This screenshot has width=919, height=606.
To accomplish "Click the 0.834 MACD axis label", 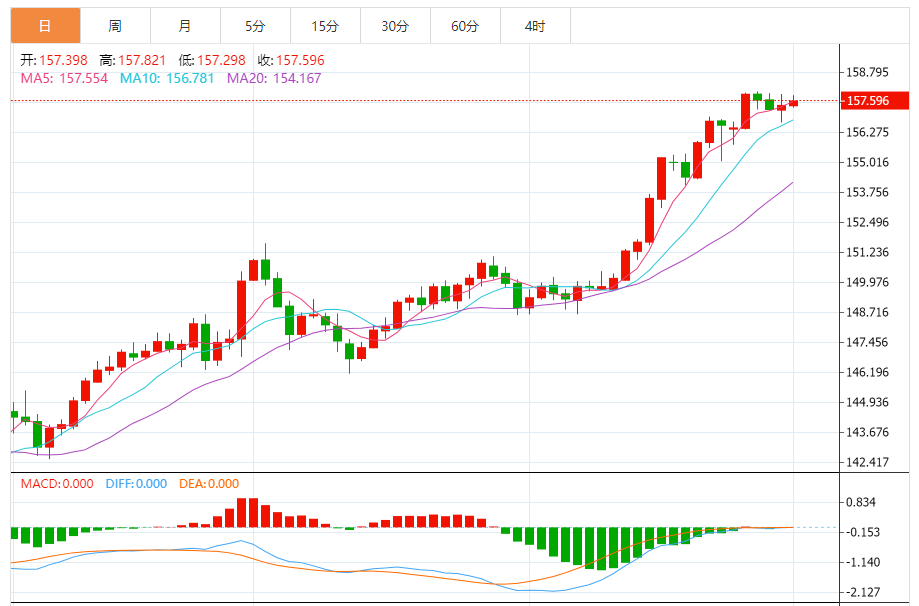I will coord(860,502).
